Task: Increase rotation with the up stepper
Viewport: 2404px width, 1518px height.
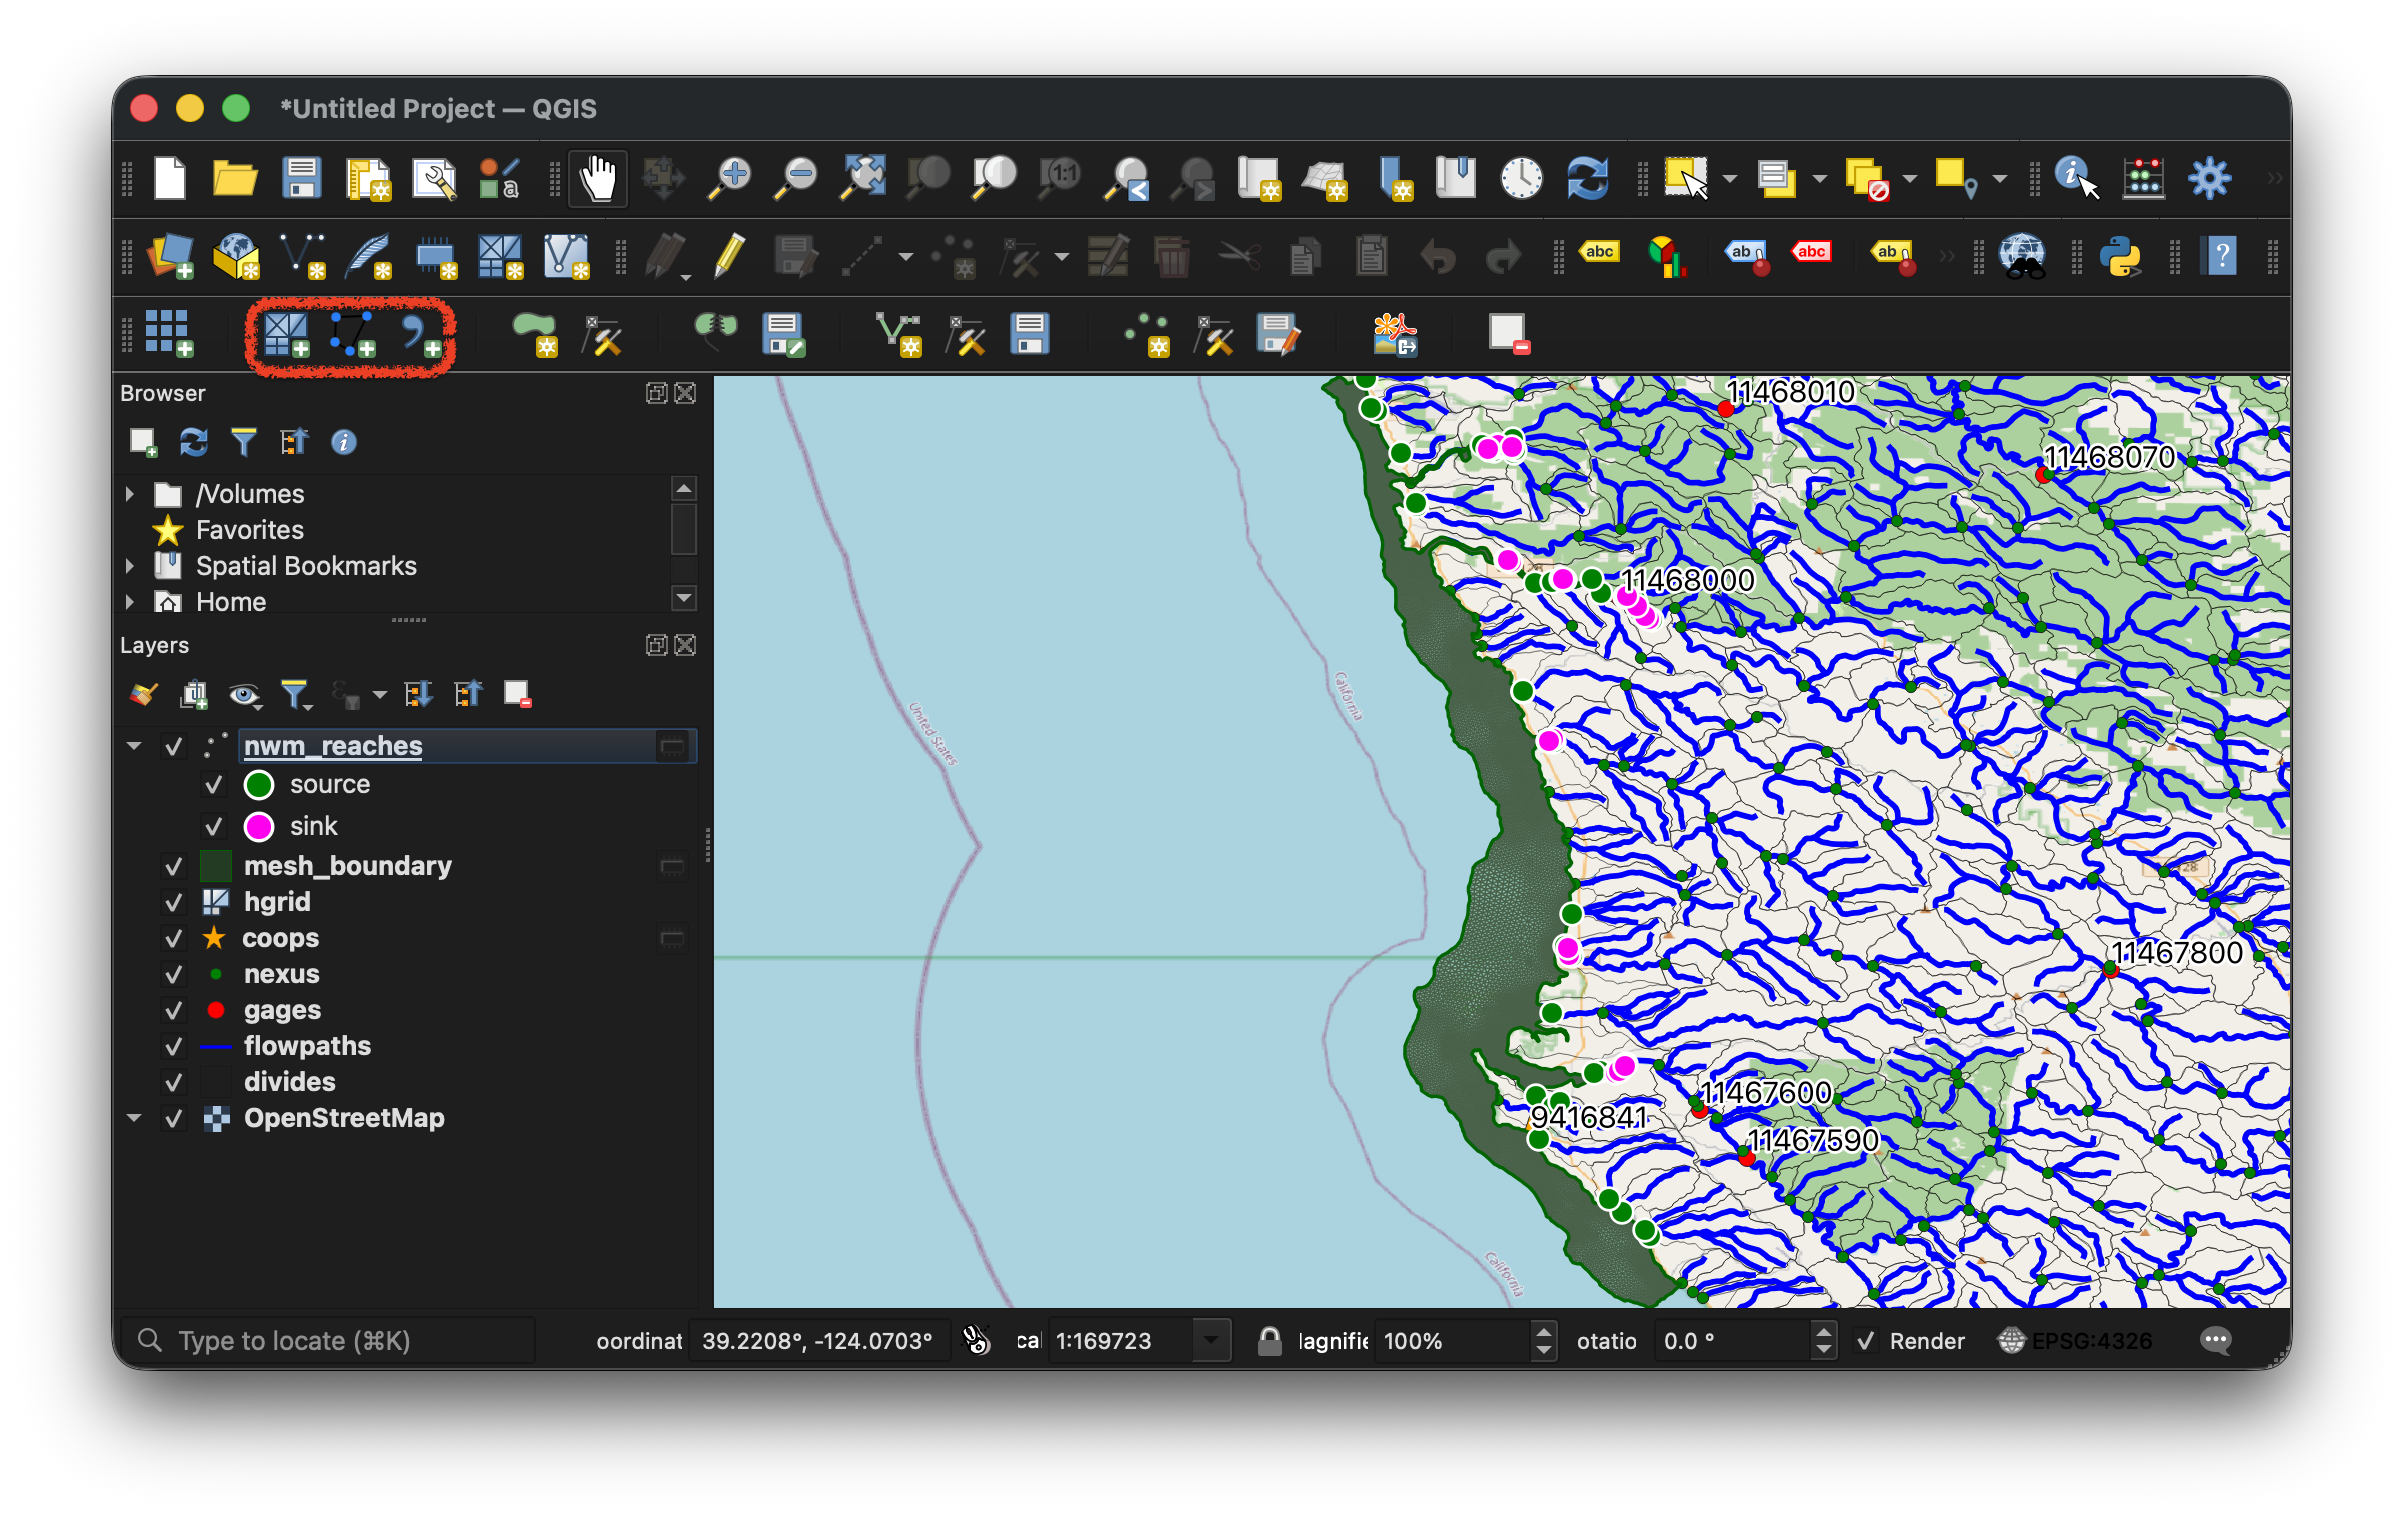Action: (1824, 1332)
